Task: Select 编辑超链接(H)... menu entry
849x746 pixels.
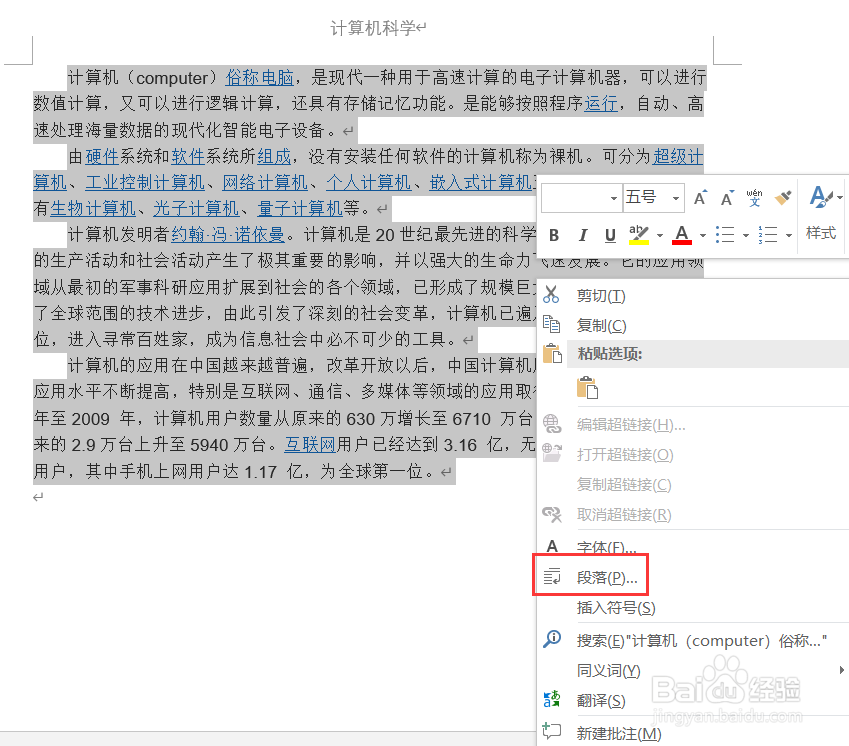Action: [x=631, y=425]
